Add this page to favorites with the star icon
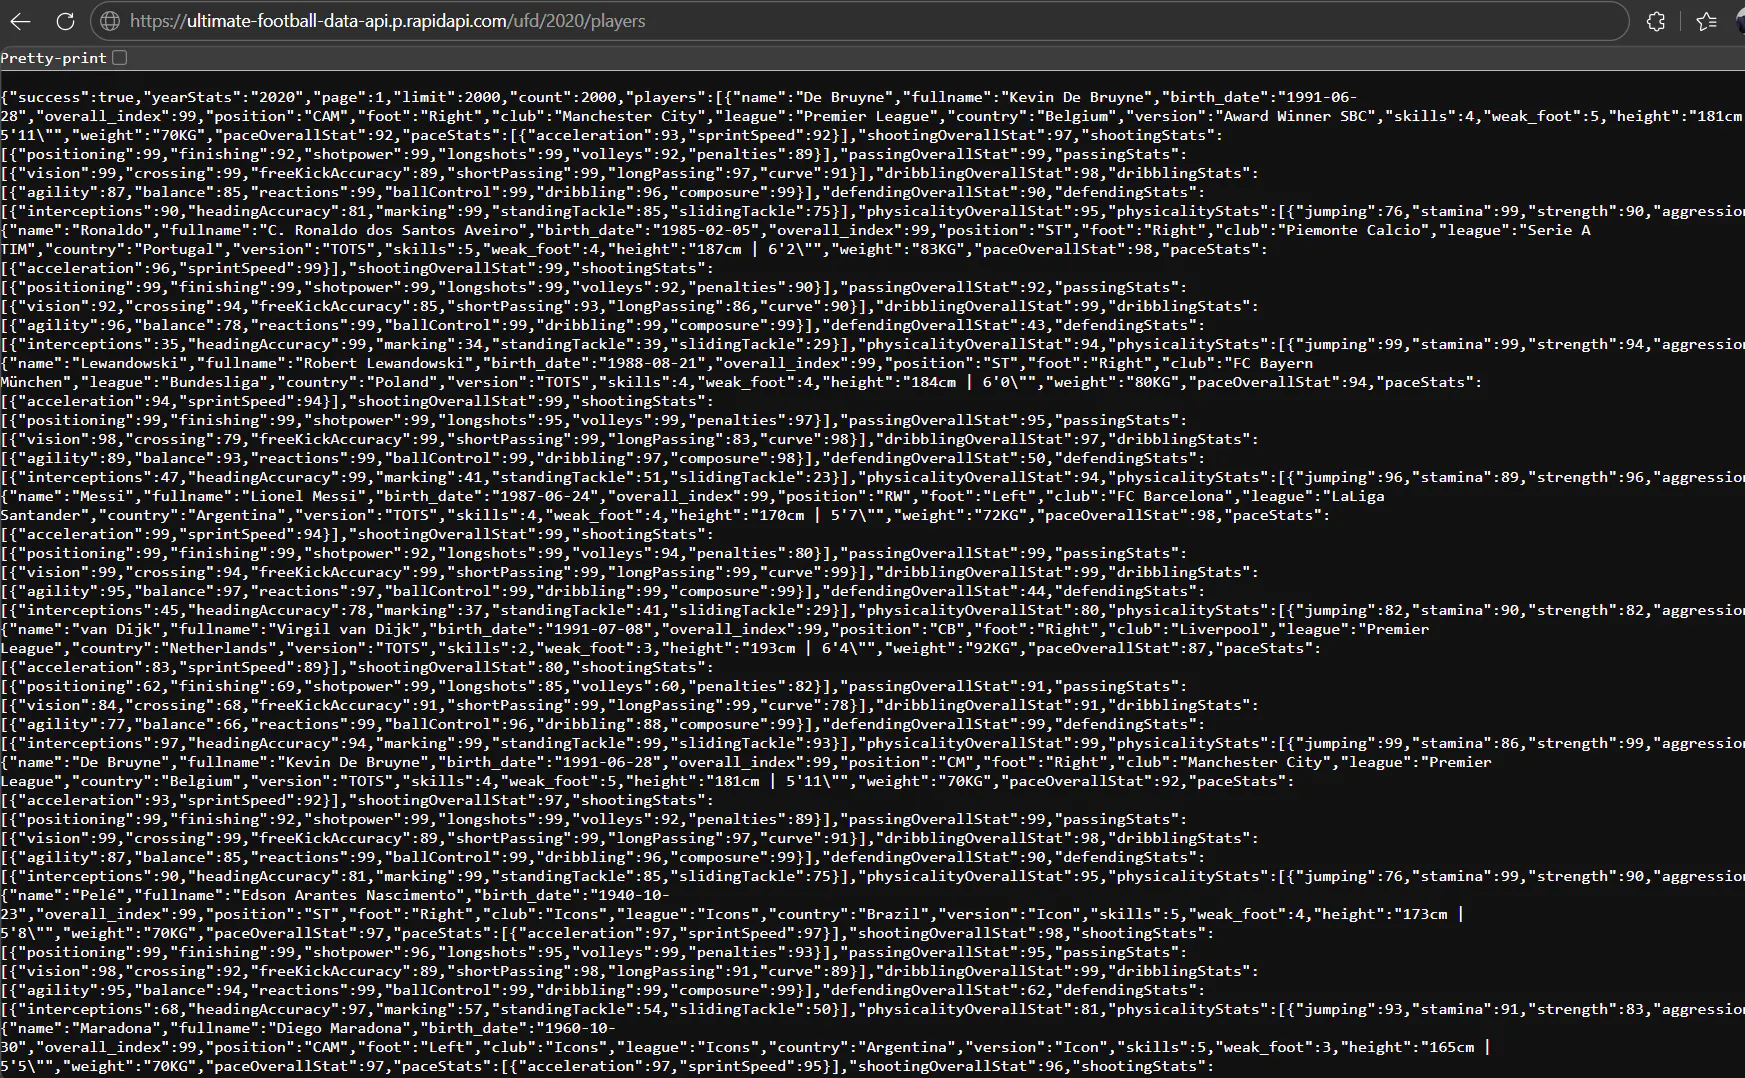 tap(1707, 21)
